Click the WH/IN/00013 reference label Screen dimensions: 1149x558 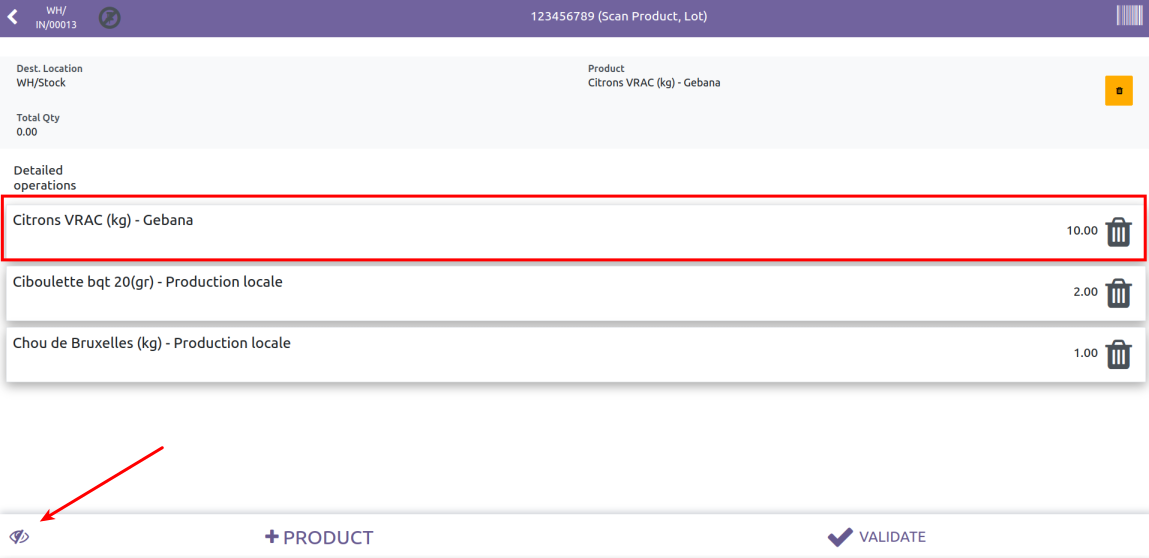pyautogui.click(x=56, y=18)
